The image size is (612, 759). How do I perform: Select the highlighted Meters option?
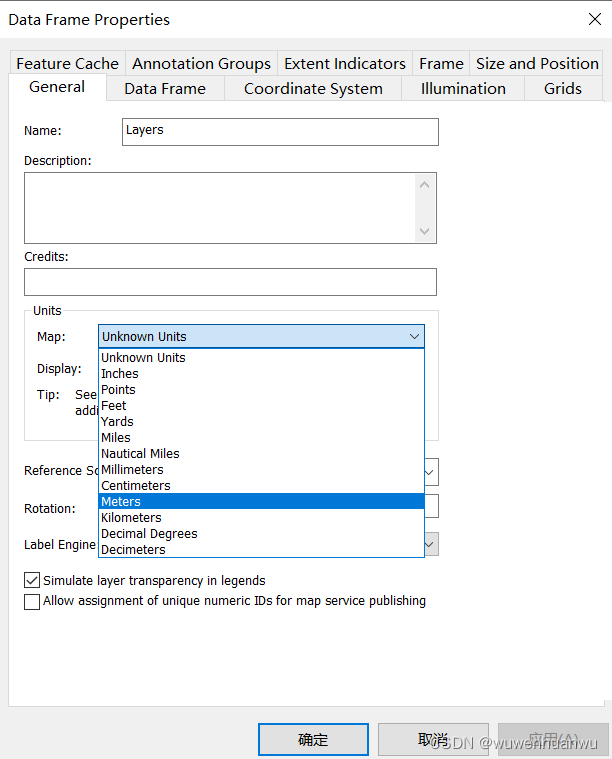click(x=261, y=501)
